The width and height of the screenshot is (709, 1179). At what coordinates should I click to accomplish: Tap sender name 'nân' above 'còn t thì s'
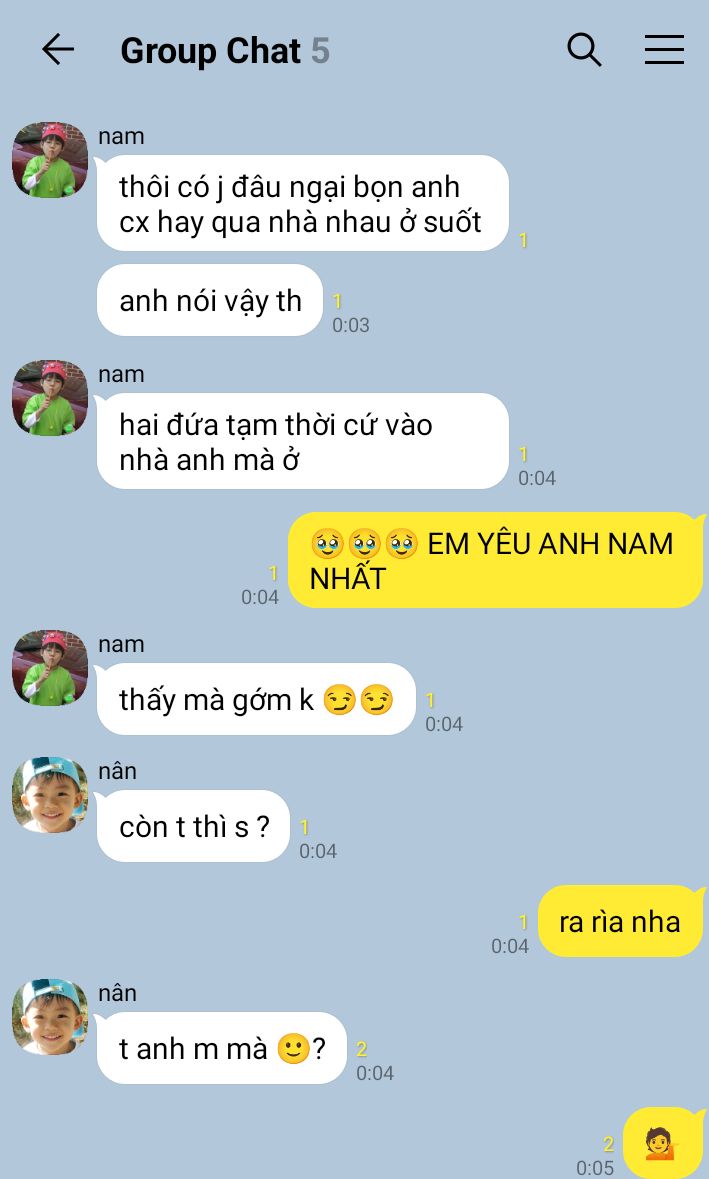(117, 771)
